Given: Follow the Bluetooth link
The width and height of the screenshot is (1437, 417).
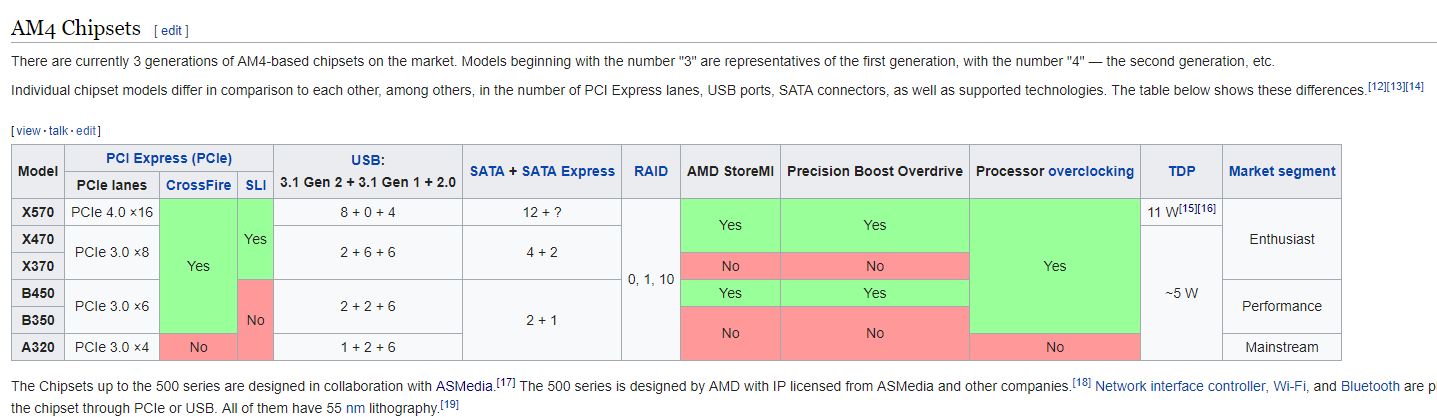Looking at the screenshot, I should (x=1370, y=386).
